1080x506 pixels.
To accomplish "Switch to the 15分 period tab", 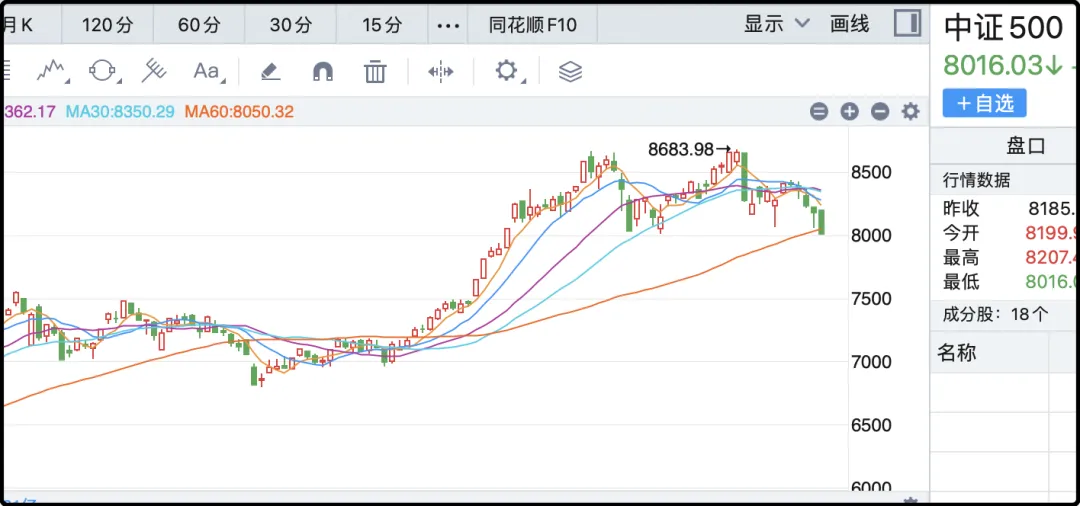I will point(382,25).
